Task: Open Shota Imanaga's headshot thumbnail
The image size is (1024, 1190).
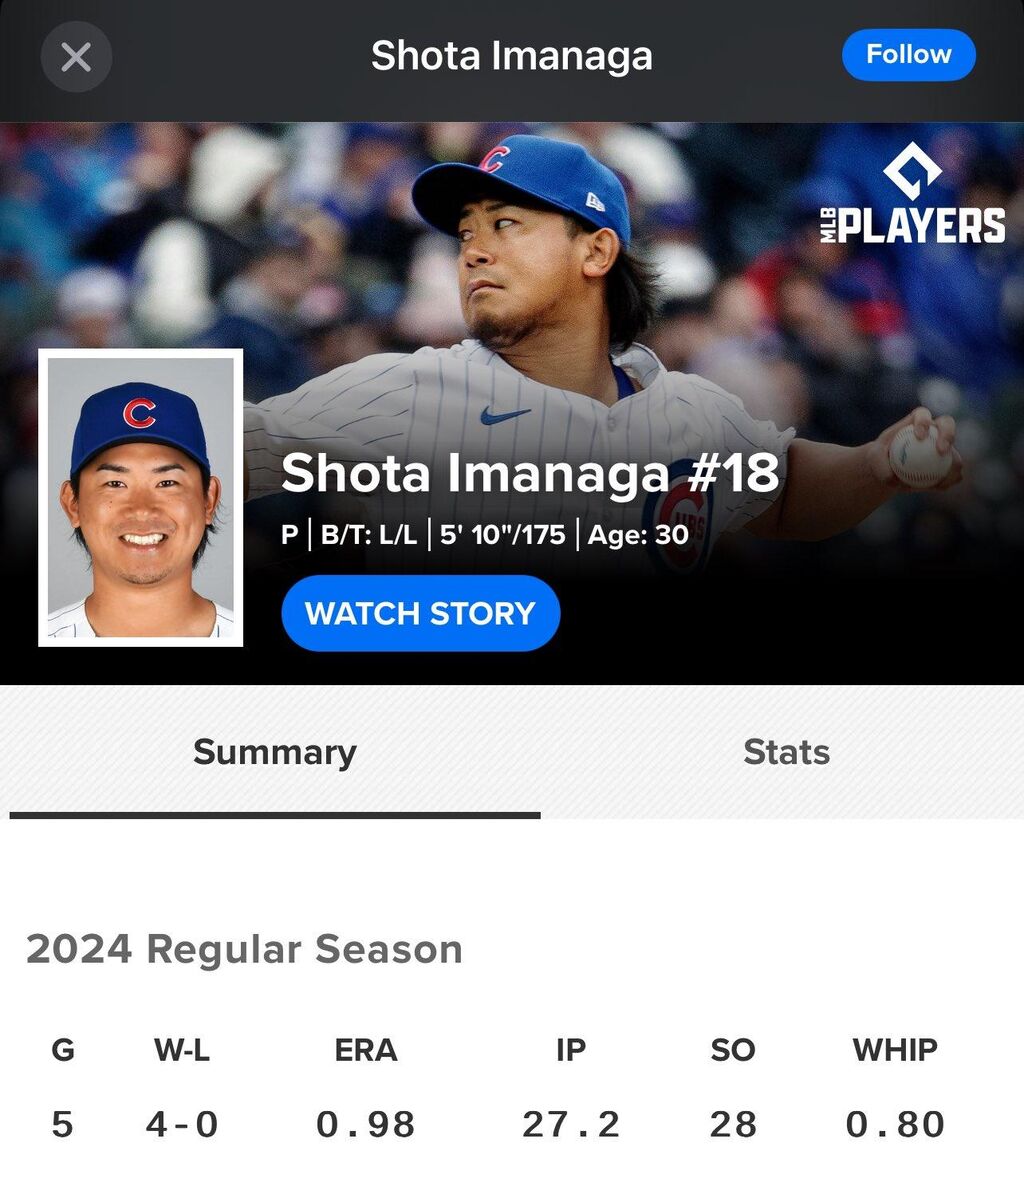Action: [140, 498]
